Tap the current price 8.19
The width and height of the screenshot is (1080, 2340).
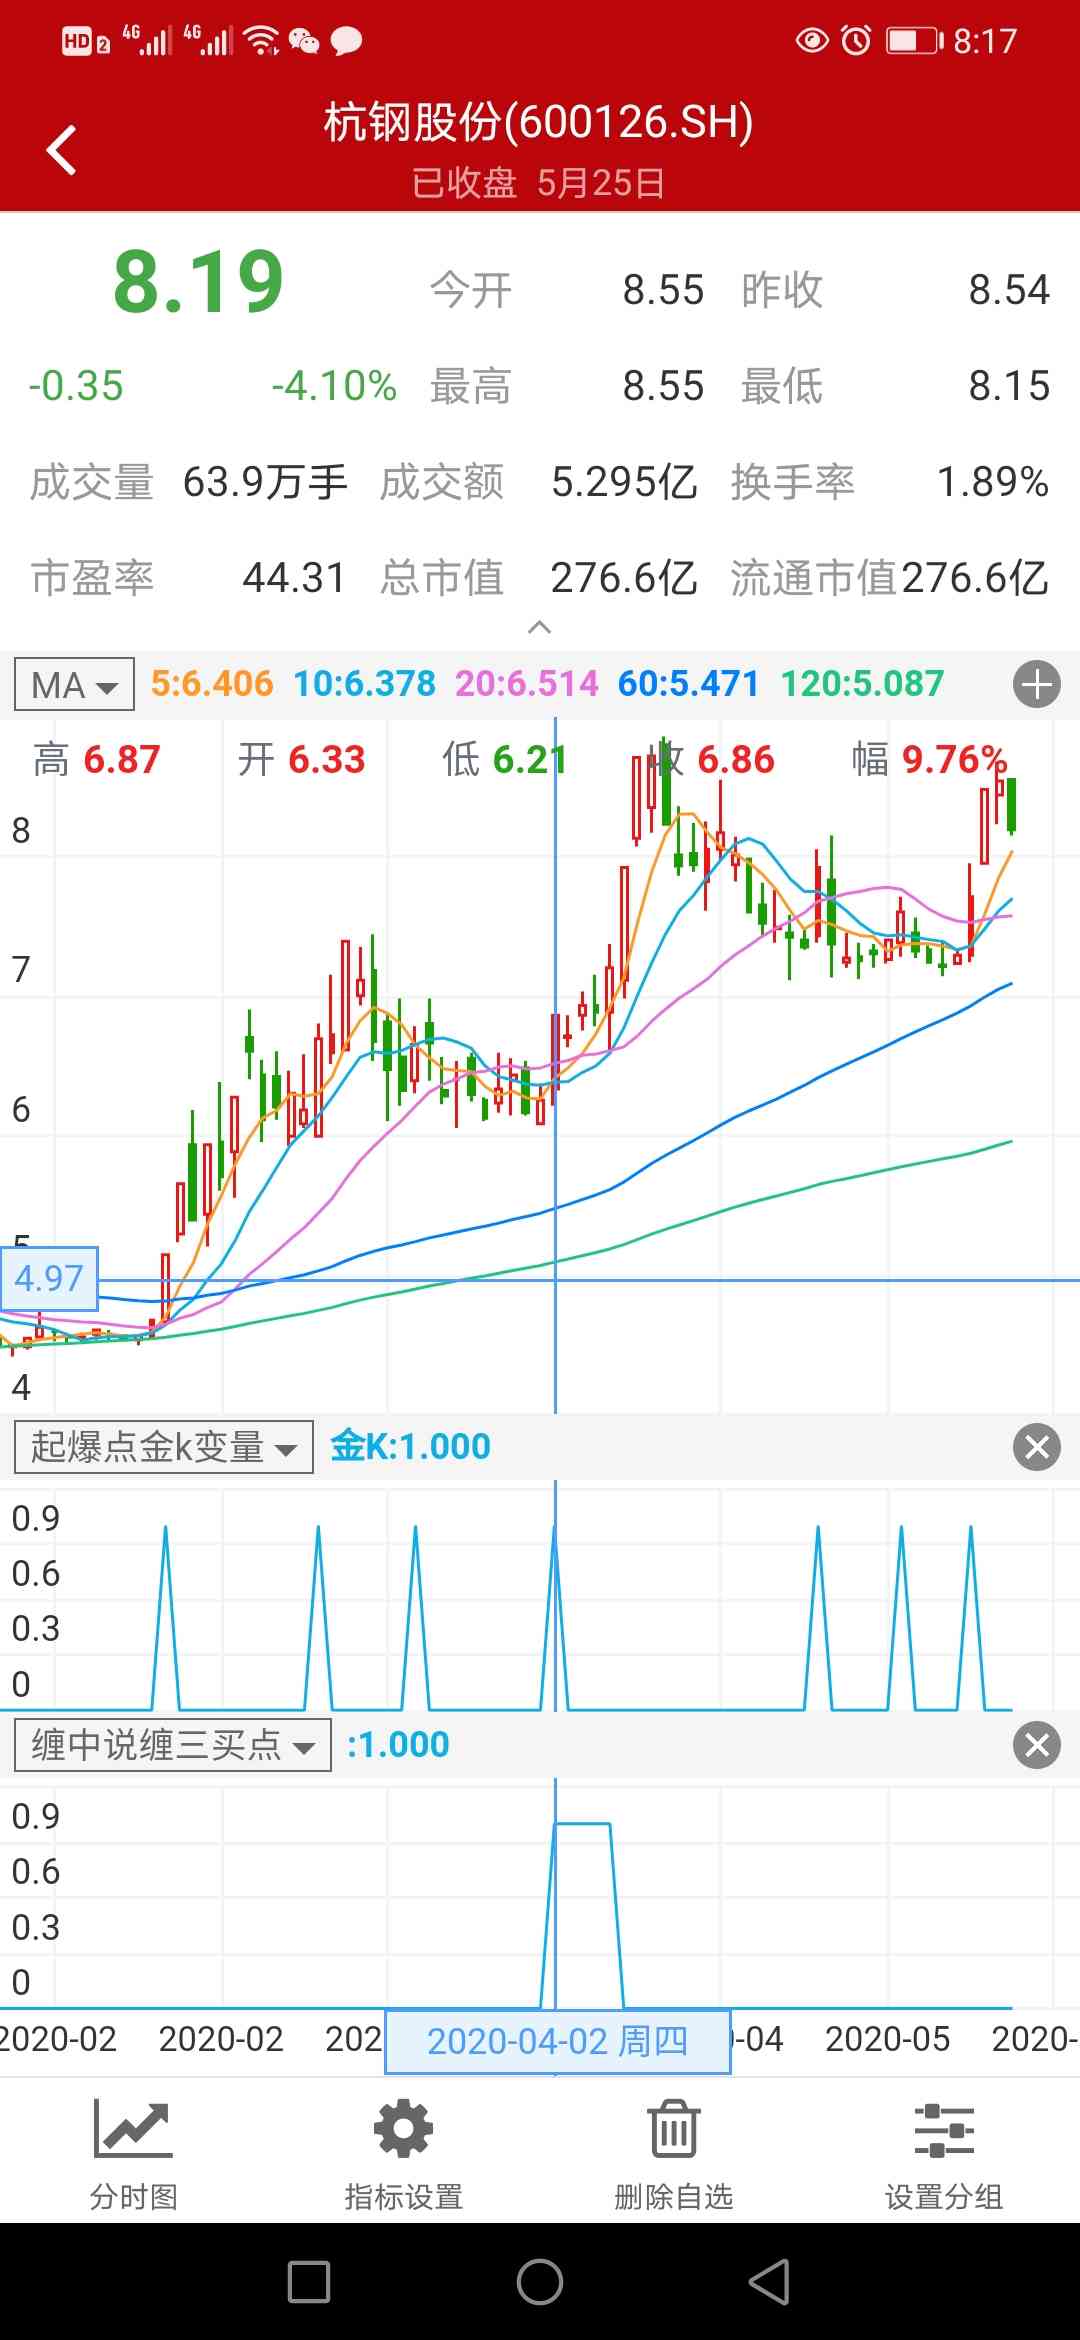pos(198,283)
